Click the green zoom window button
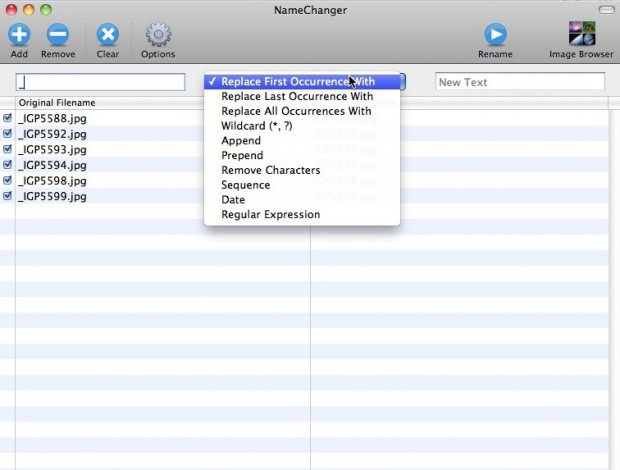Screen dimensions: 620x470 46,9
